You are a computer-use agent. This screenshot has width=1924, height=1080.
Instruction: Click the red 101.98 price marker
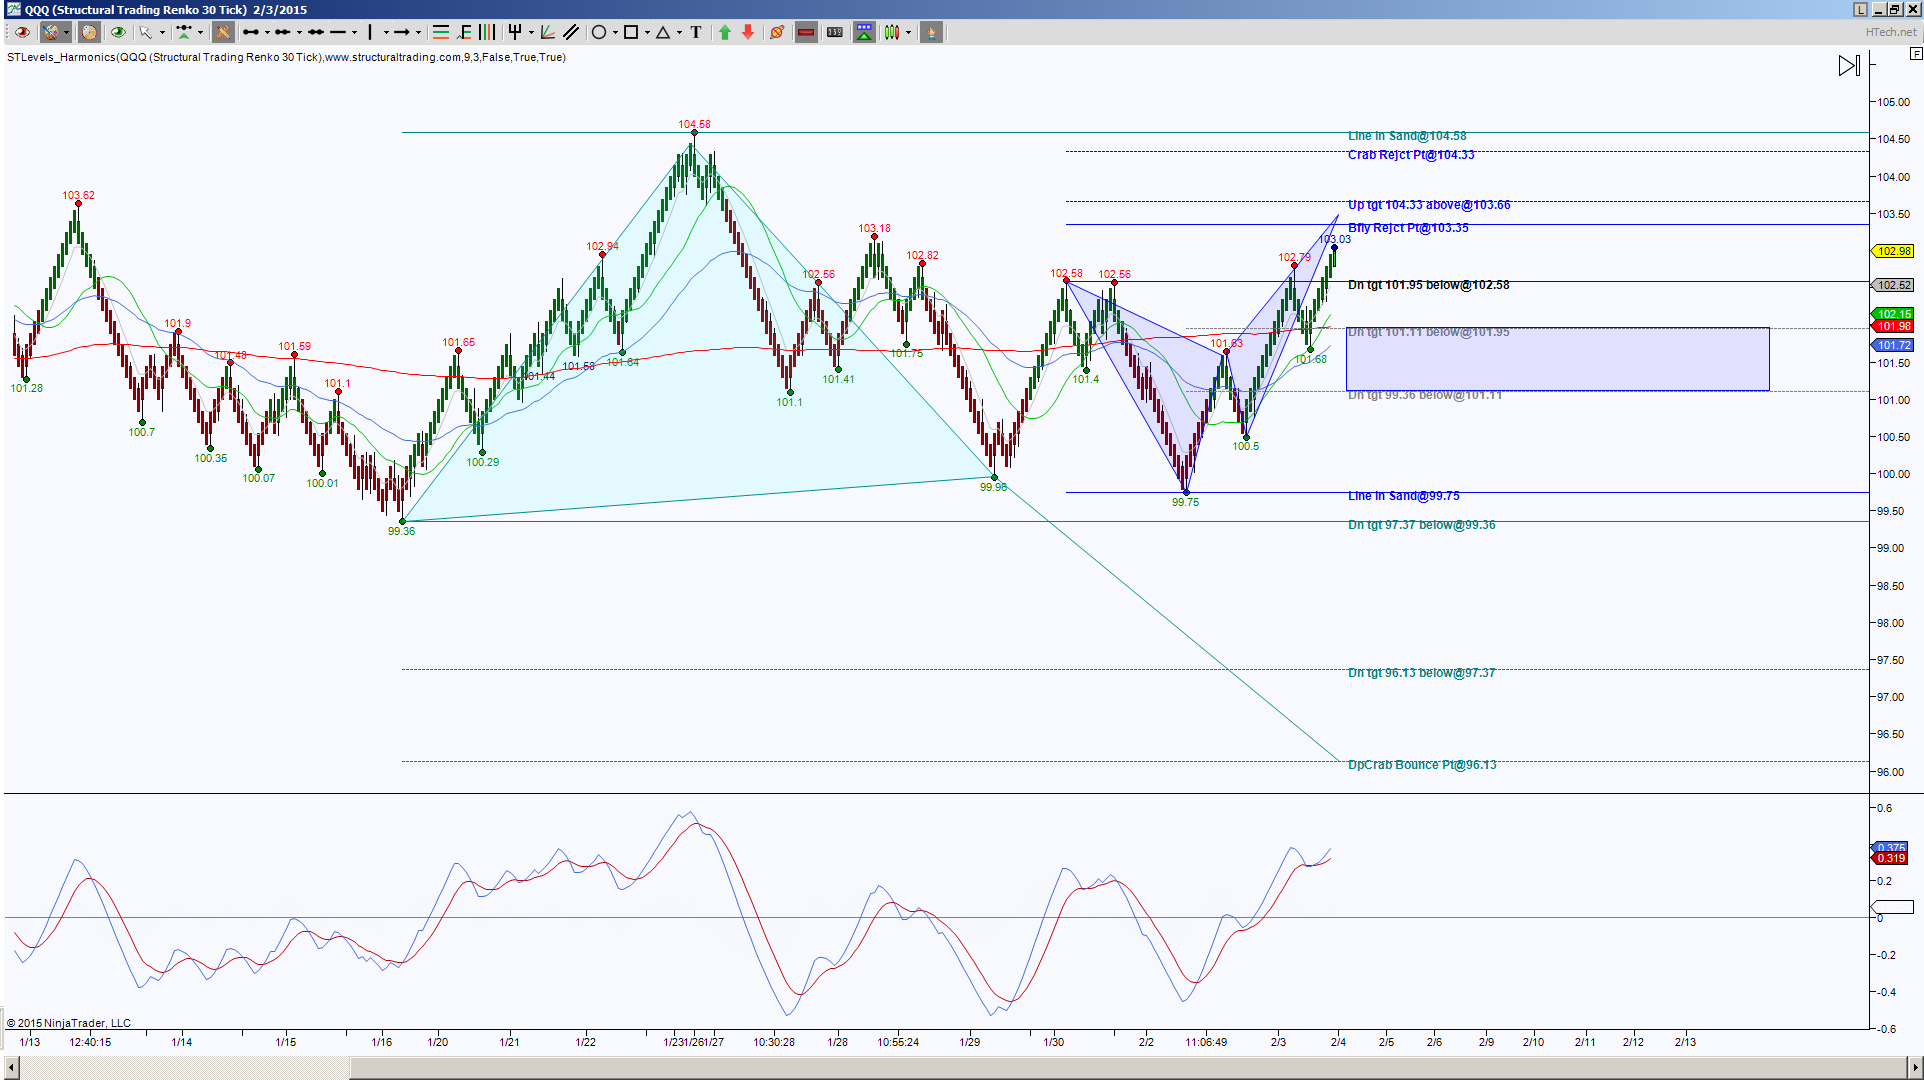click(x=1893, y=326)
